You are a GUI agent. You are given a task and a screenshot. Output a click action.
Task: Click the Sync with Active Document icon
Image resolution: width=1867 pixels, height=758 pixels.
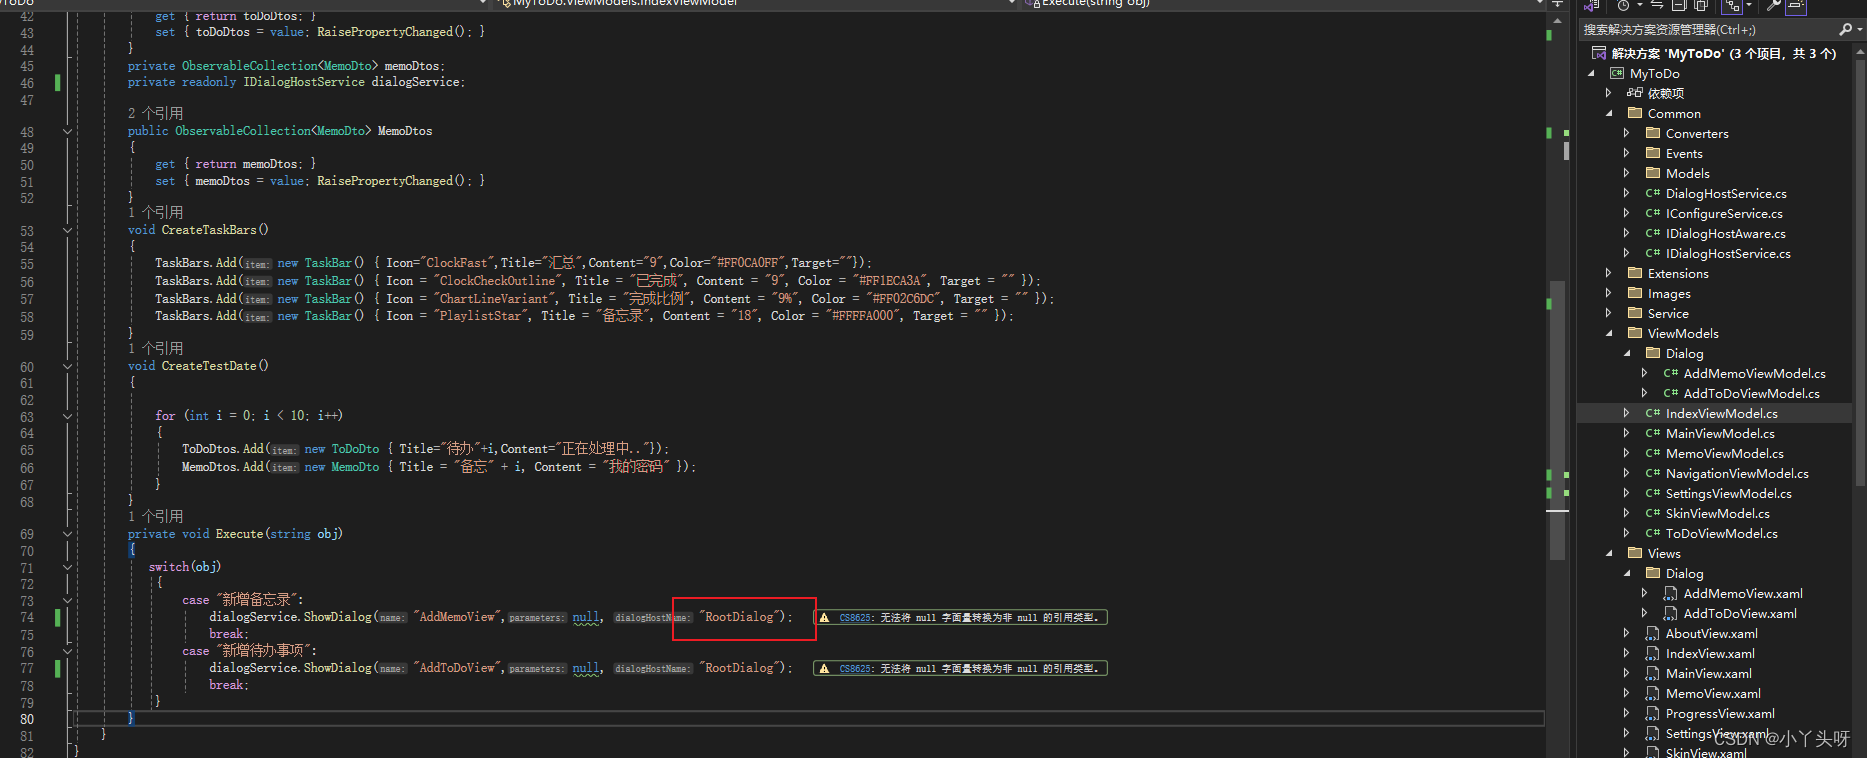[x=1657, y=5]
